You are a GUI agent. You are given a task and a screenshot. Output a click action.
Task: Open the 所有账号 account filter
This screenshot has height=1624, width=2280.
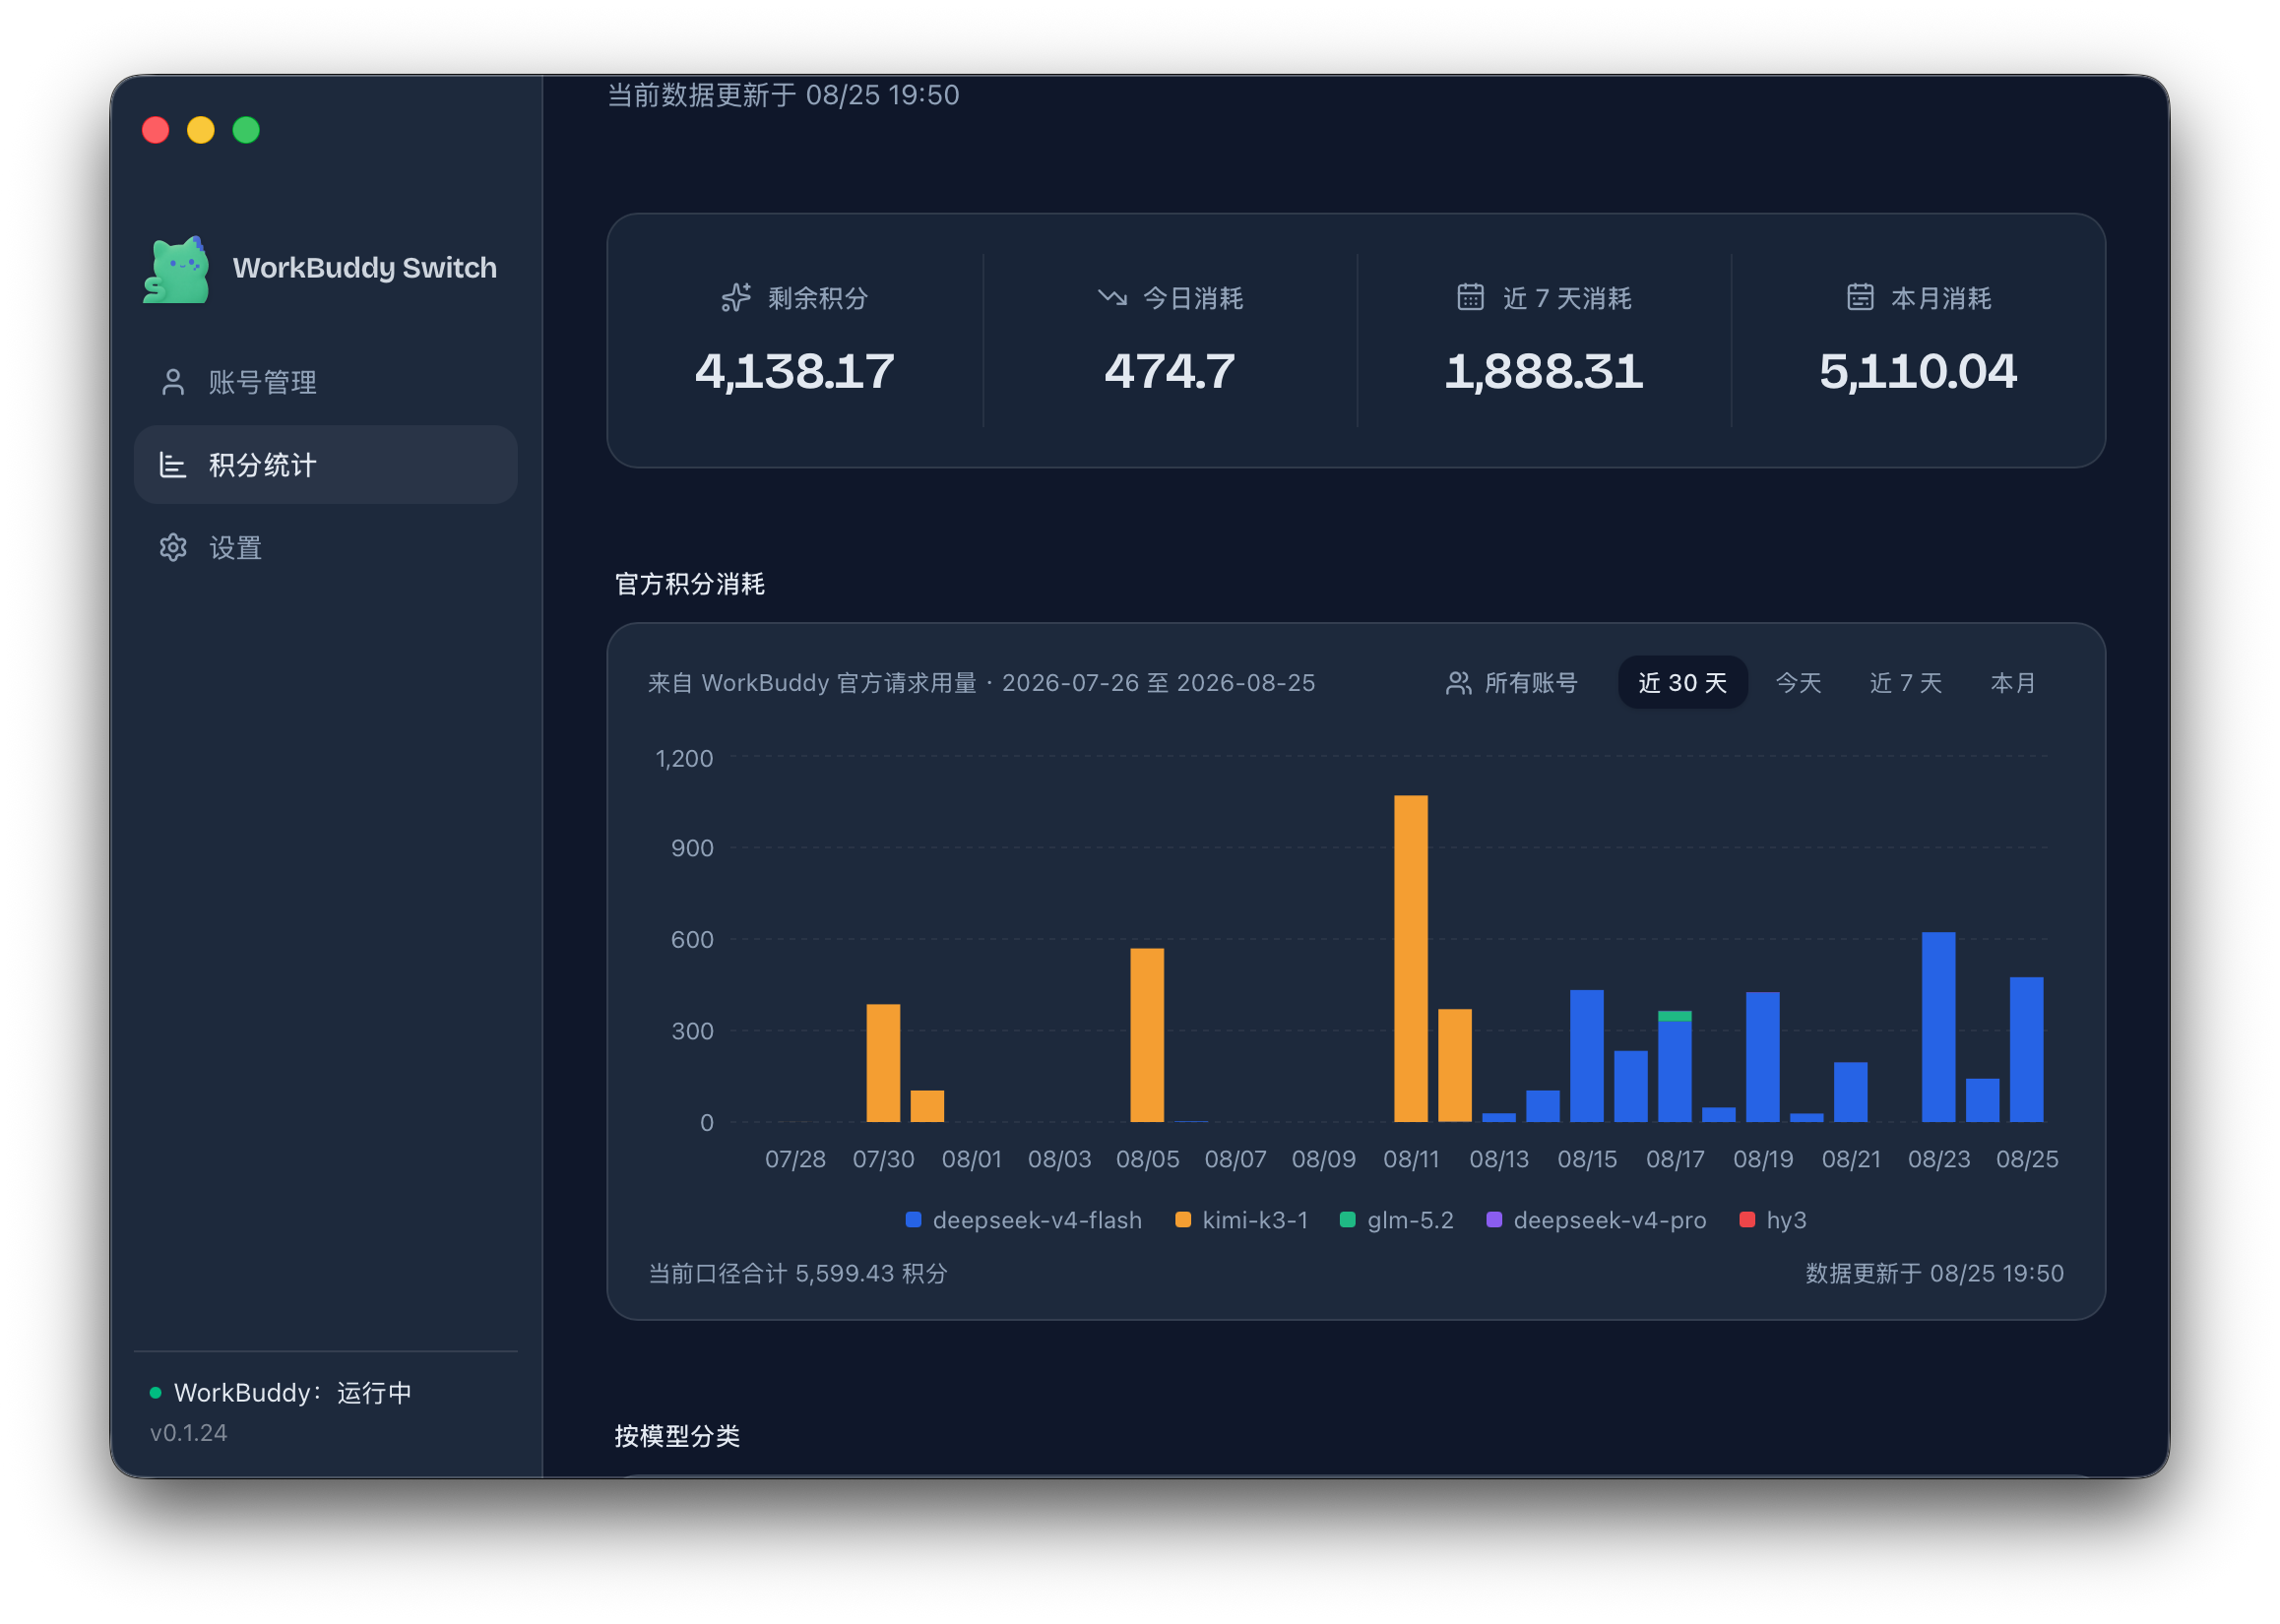(1512, 684)
